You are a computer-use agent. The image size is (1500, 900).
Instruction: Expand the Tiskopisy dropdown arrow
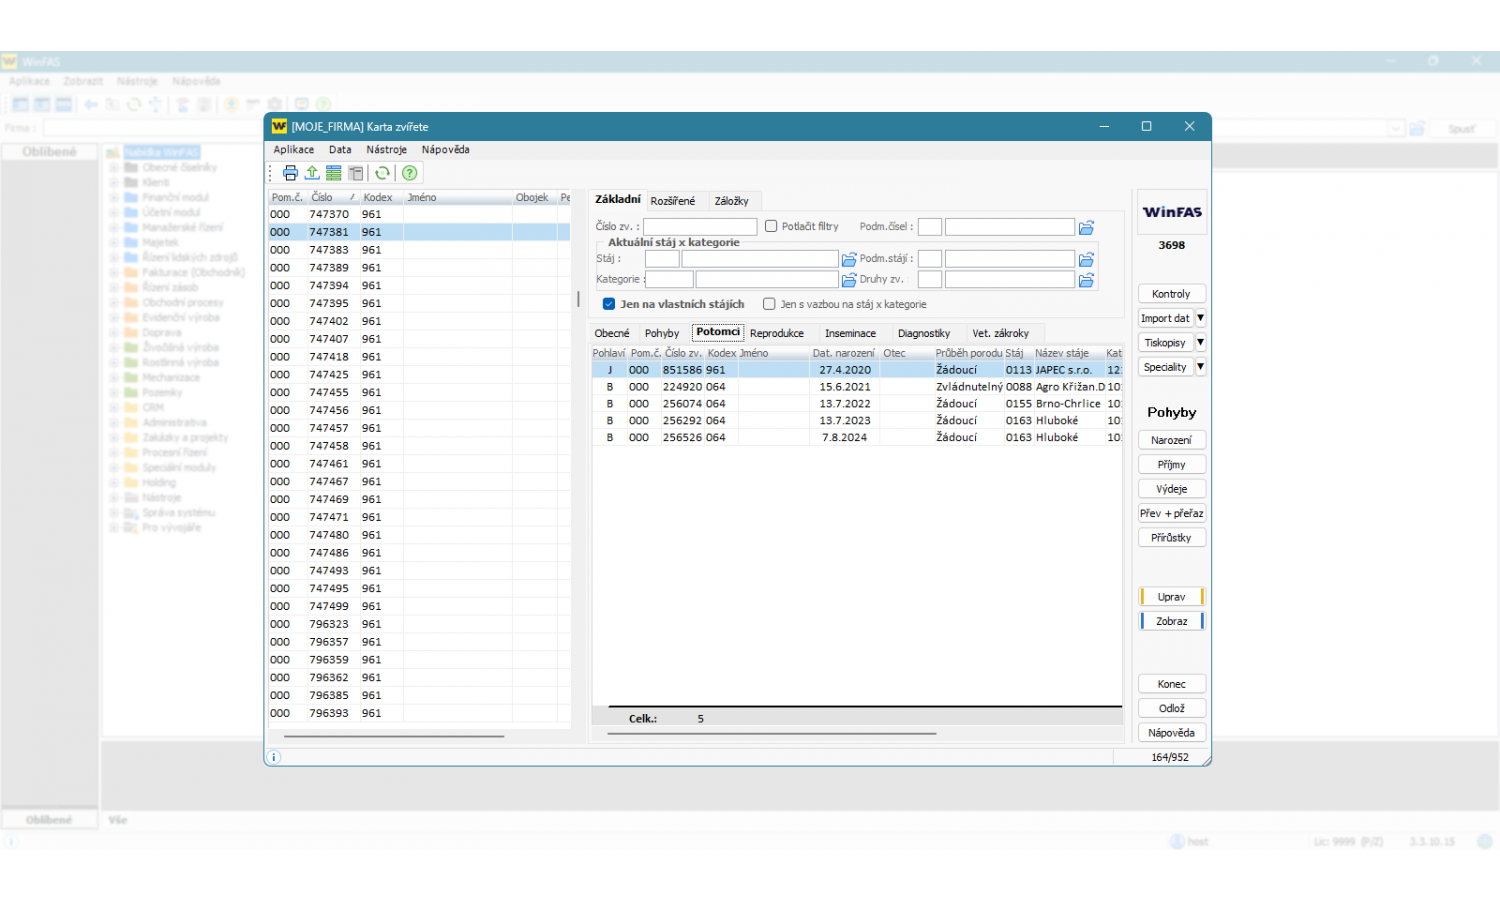pyautogui.click(x=1200, y=343)
